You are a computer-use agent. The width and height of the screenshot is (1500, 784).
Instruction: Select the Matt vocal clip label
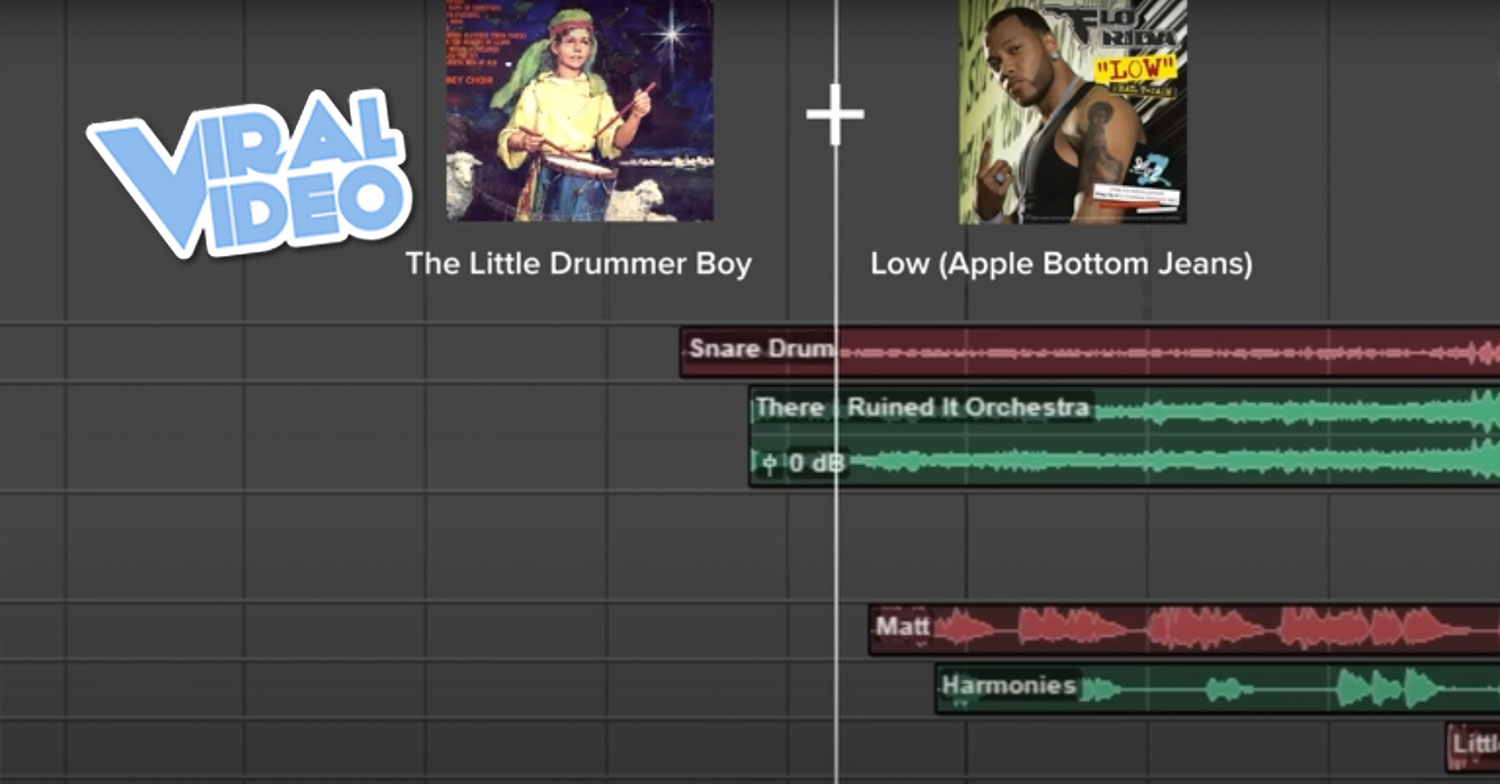tap(902, 627)
